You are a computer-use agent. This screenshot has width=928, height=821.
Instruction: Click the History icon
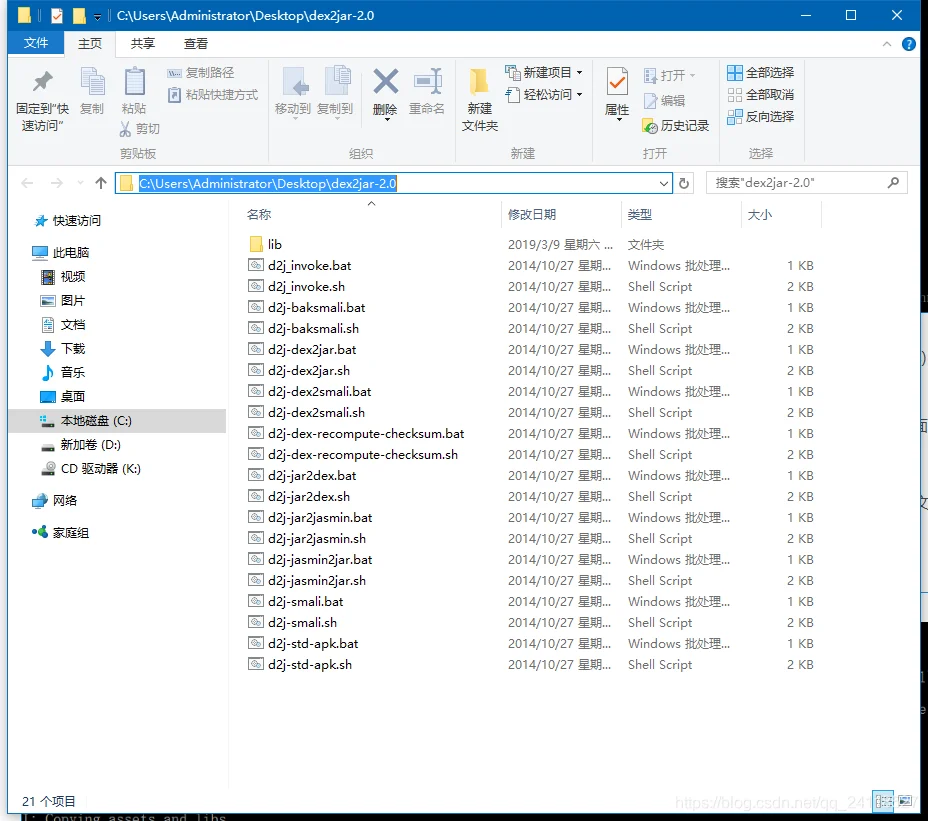point(650,125)
